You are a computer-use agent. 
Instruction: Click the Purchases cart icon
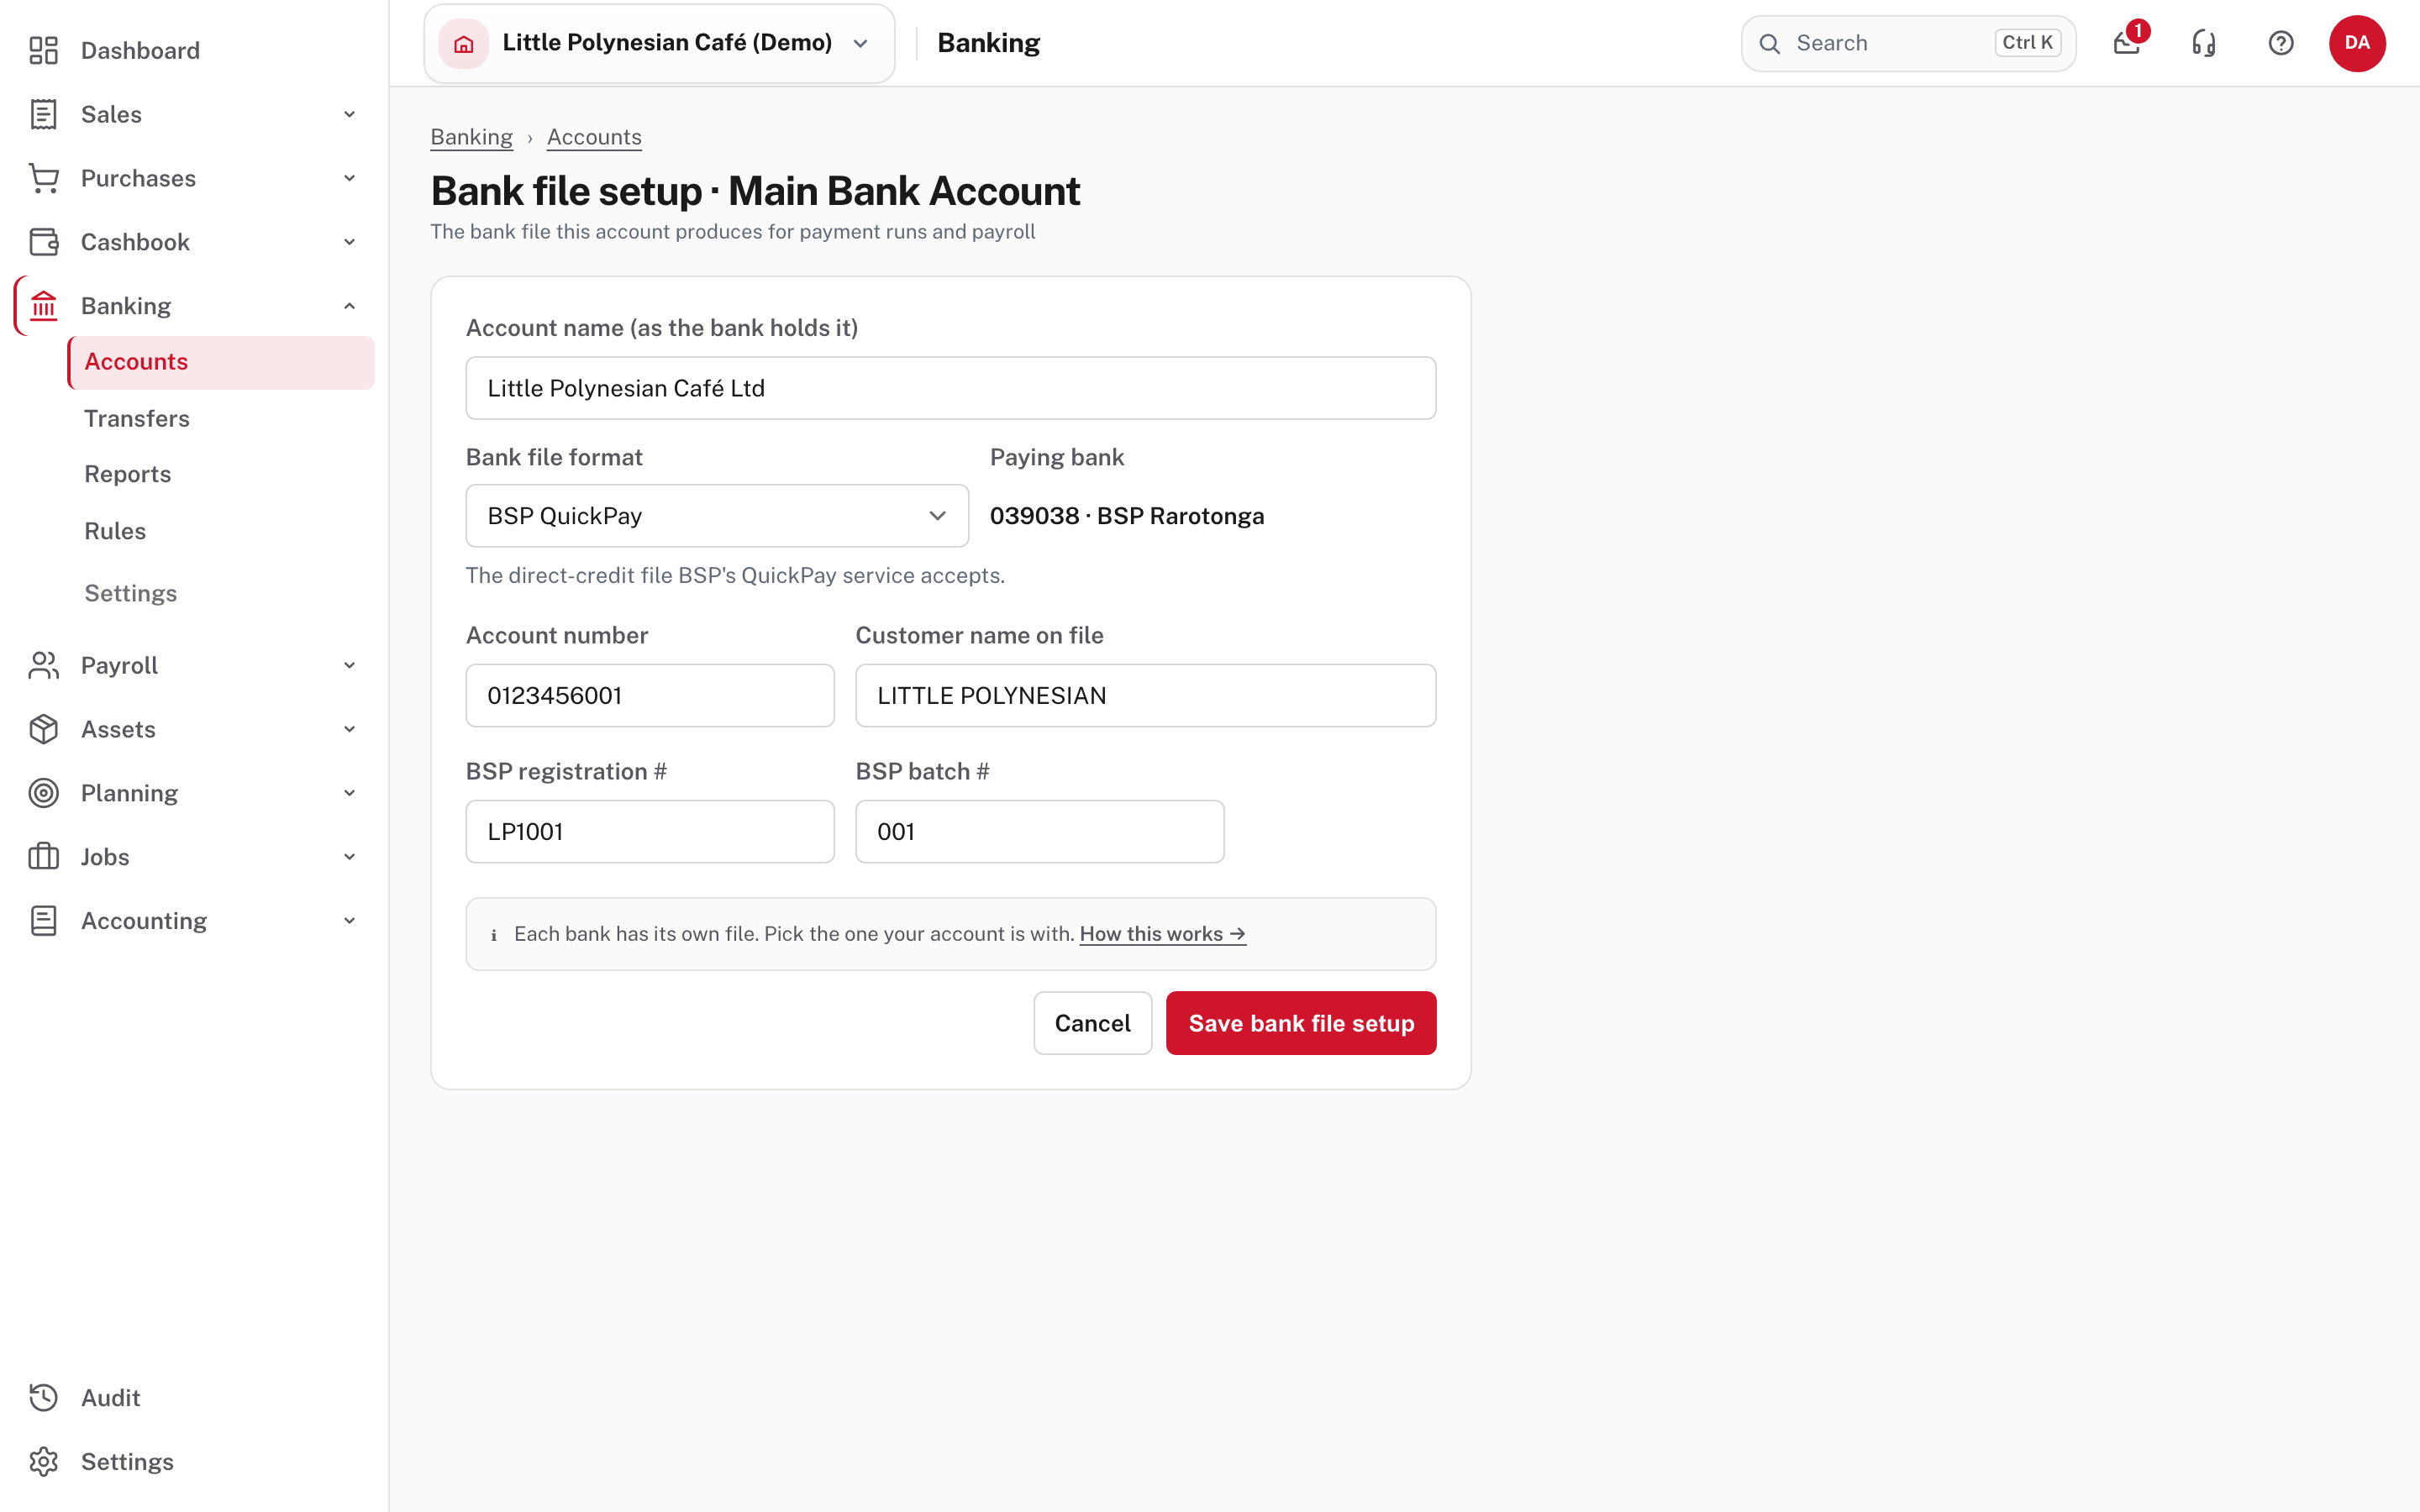click(x=43, y=178)
